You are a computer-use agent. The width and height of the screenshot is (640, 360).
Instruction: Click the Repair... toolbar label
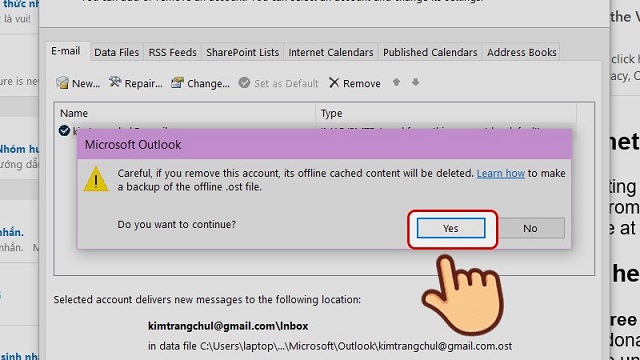click(143, 84)
